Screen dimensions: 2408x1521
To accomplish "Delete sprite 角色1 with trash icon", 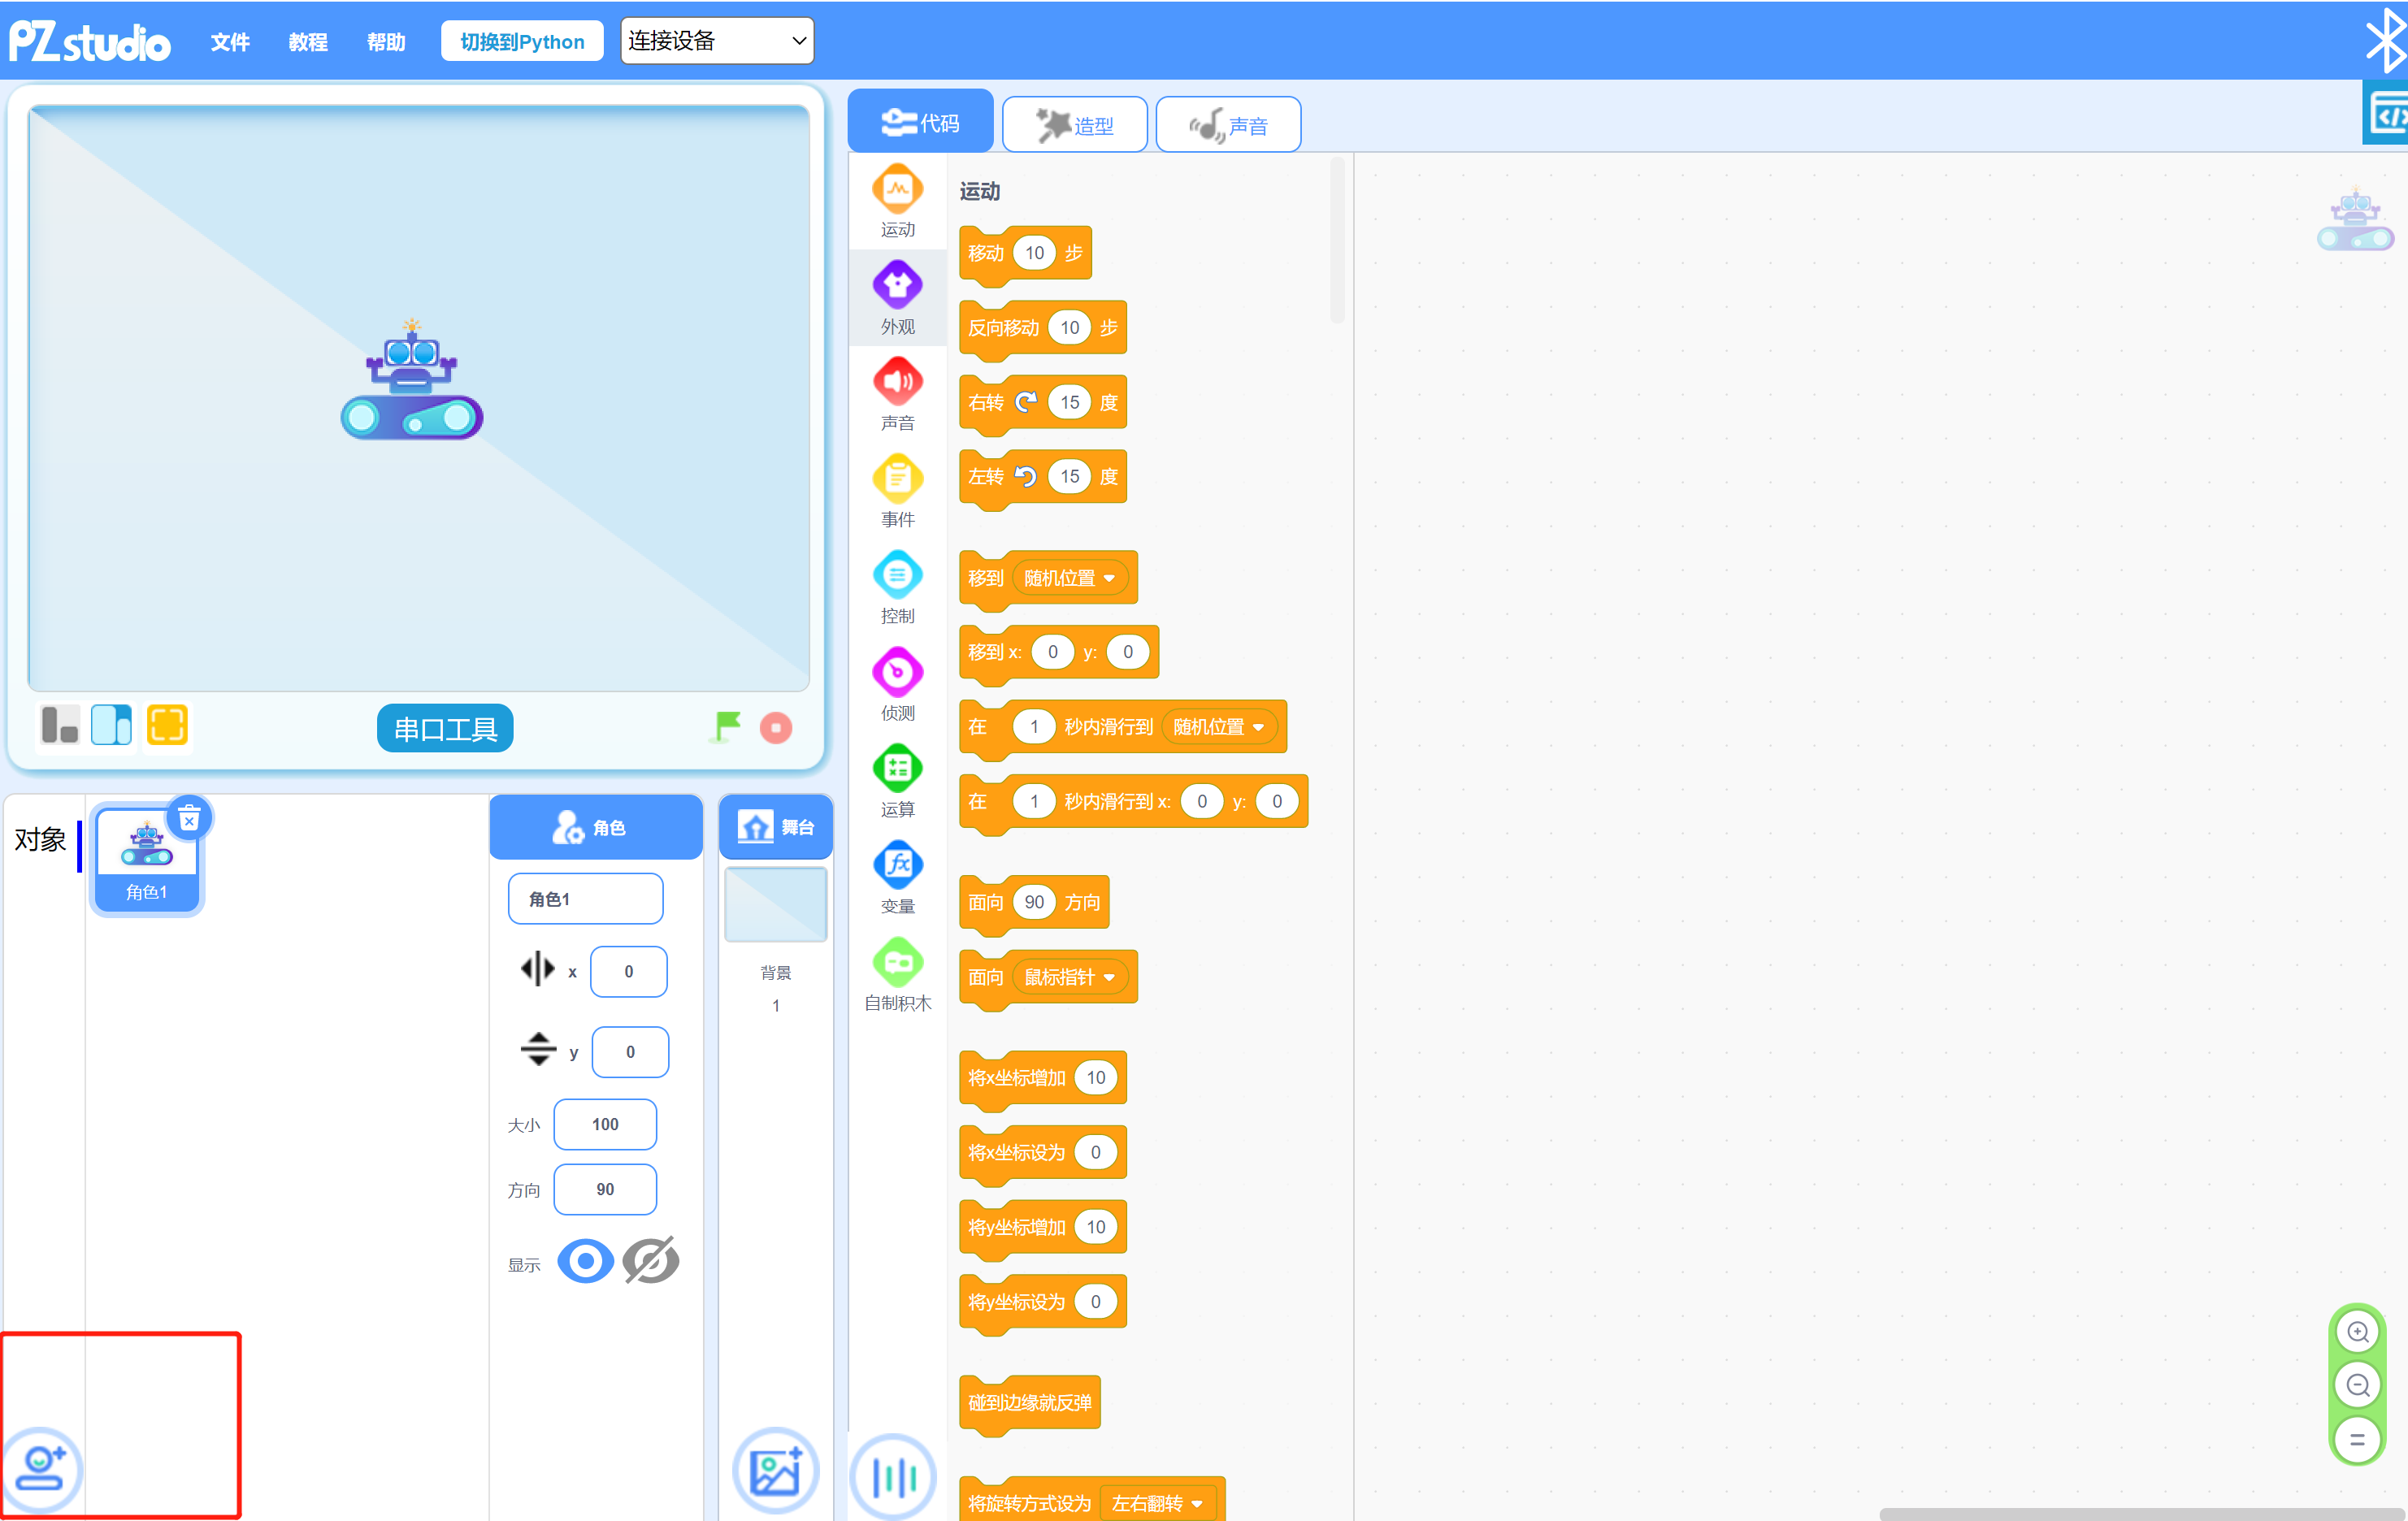I will point(189,819).
